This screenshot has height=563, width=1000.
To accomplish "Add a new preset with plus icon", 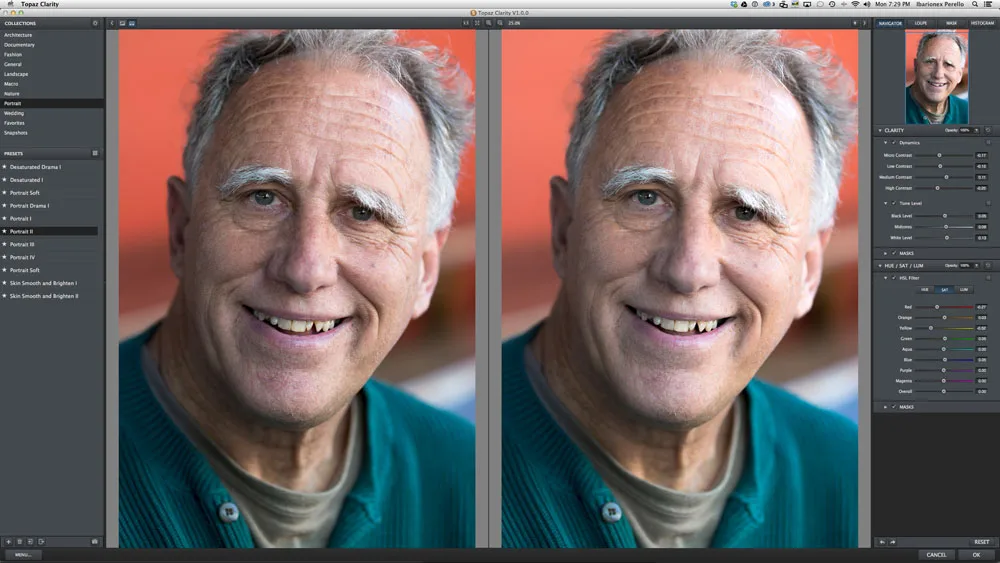I will [x=8, y=541].
